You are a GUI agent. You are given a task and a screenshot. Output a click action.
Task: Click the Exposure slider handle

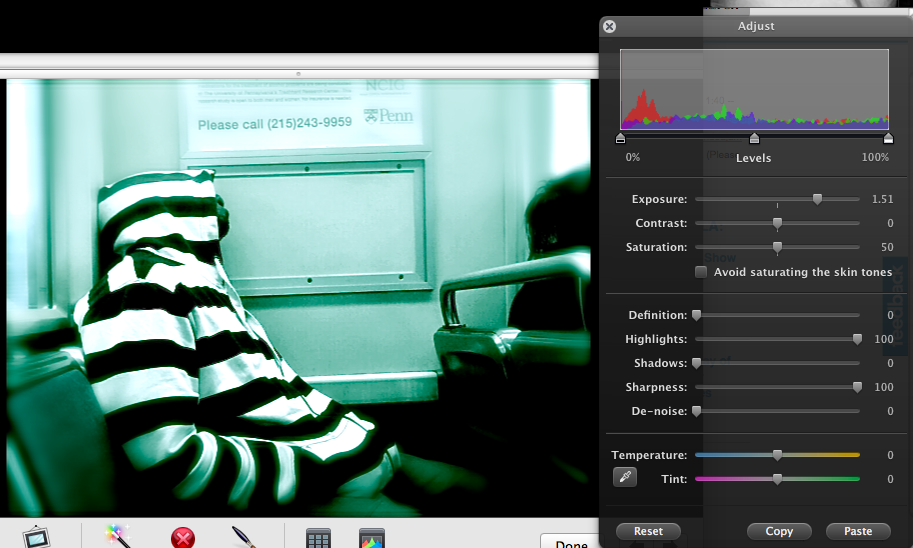(x=817, y=199)
